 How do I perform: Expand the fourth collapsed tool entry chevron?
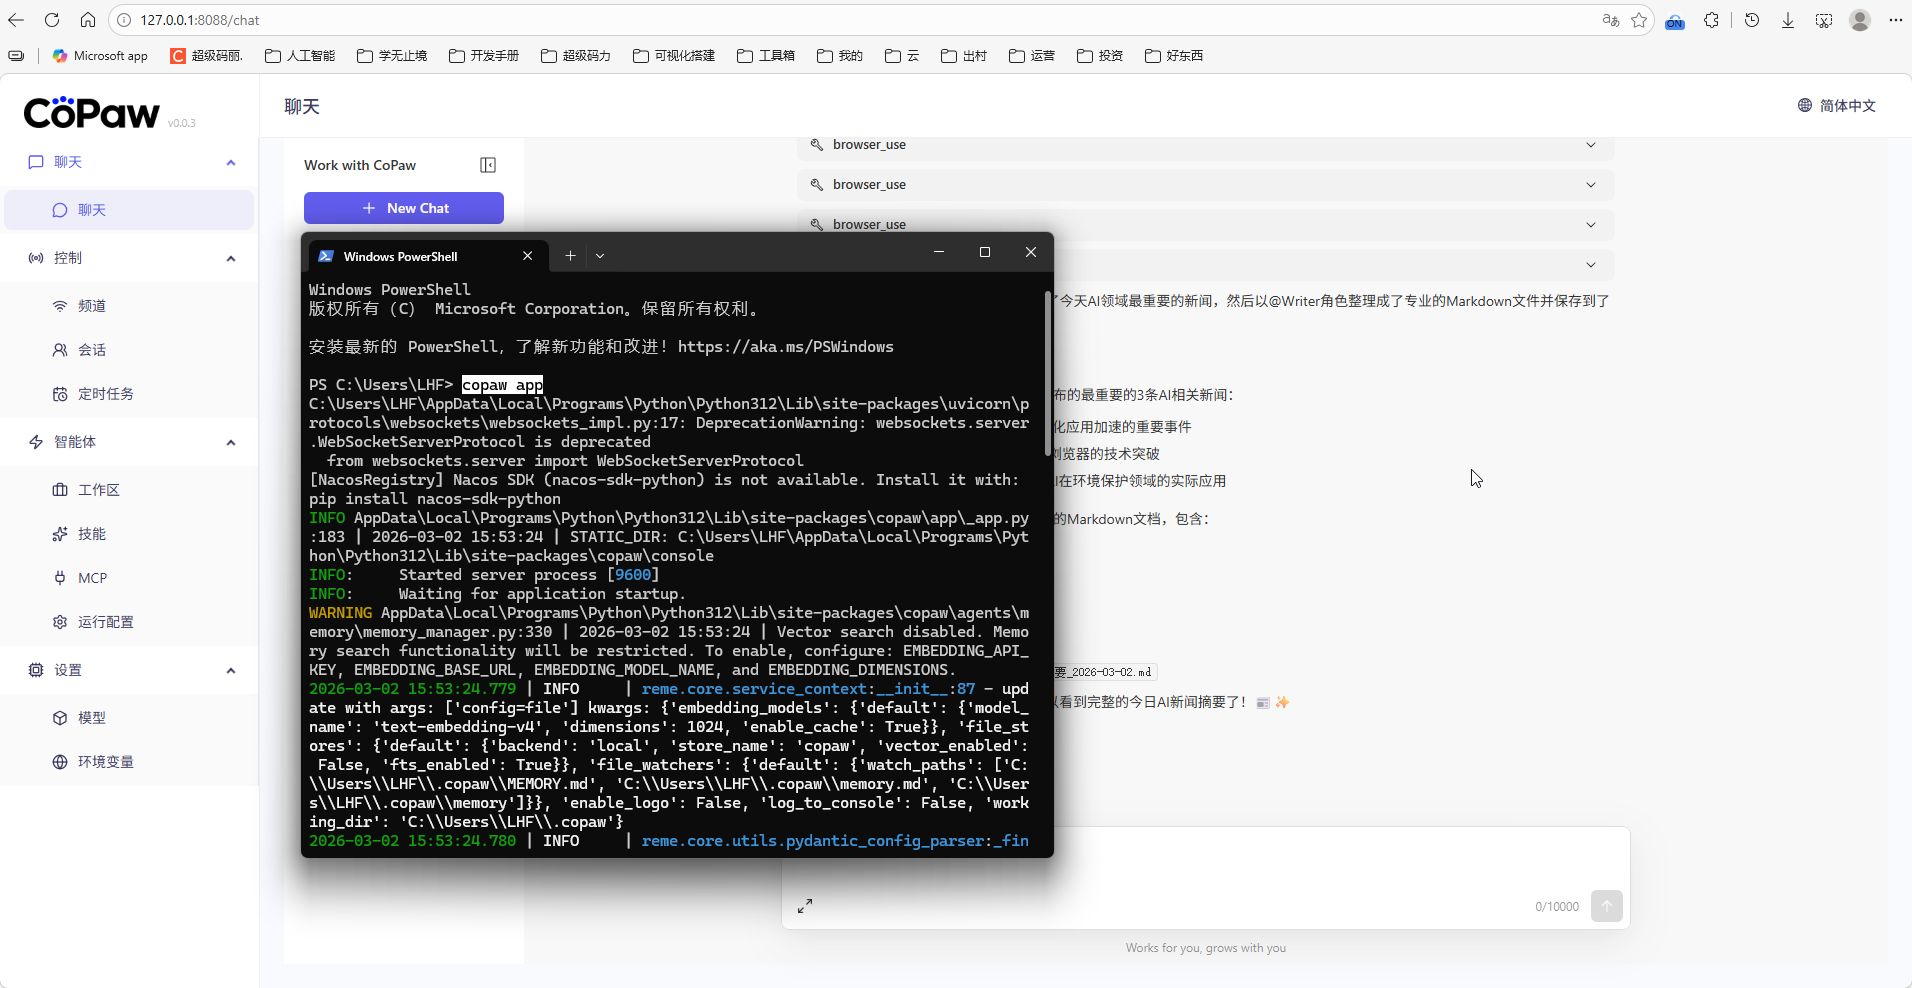coord(1591,265)
